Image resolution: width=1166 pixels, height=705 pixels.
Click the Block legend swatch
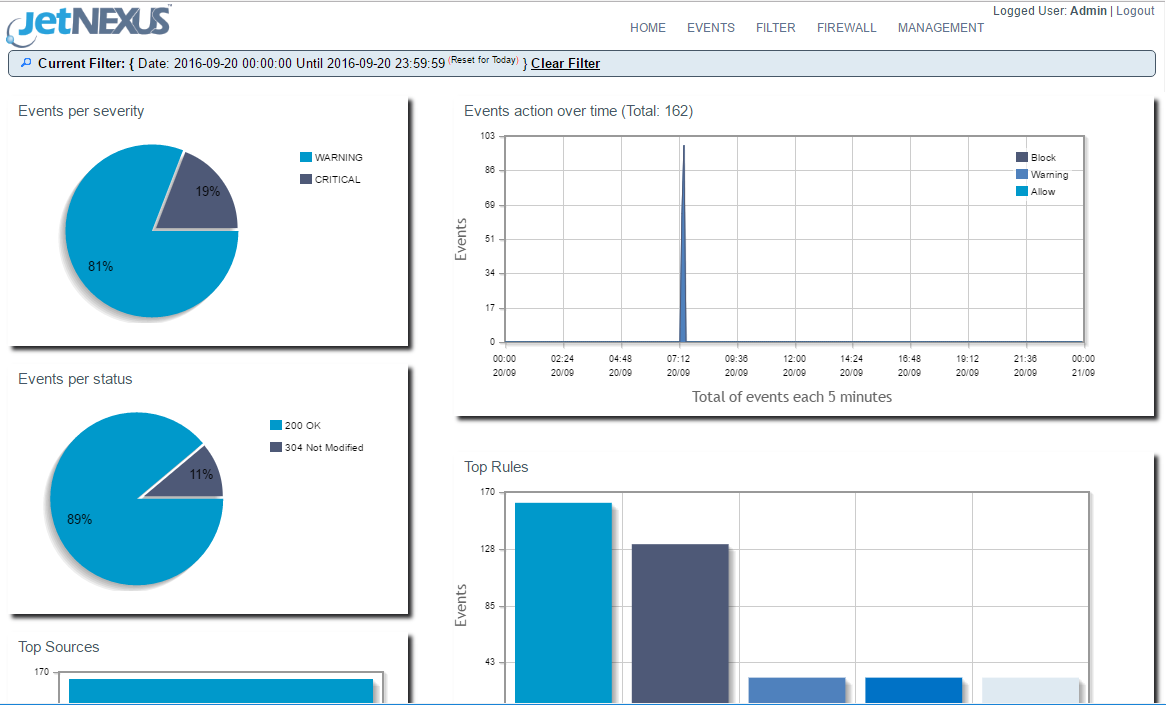pyautogui.click(x=1022, y=157)
